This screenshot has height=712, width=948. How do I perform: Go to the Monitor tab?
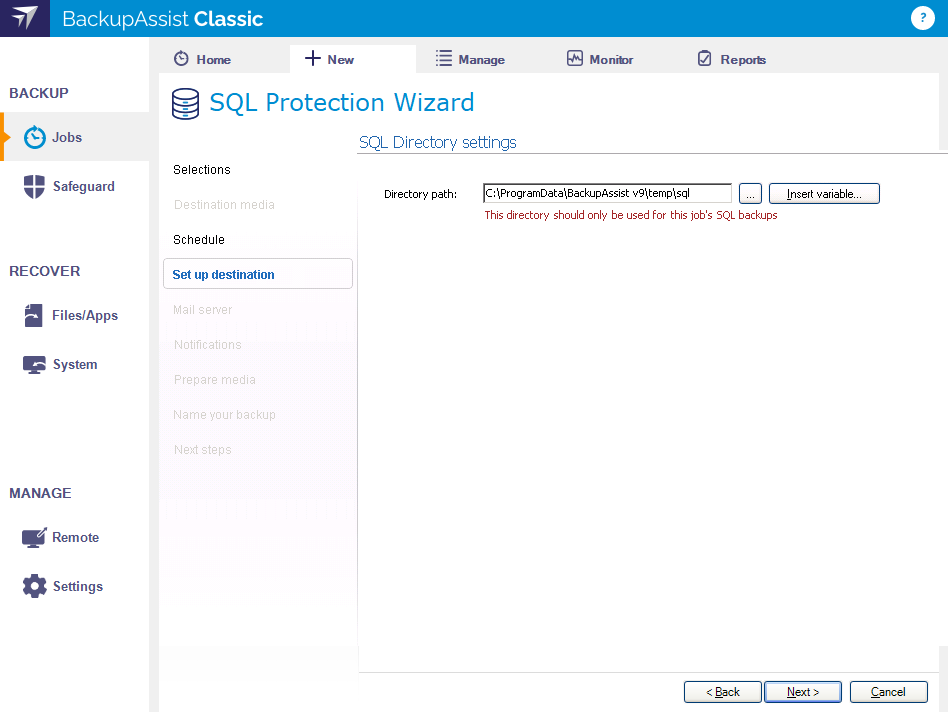point(611,59)
